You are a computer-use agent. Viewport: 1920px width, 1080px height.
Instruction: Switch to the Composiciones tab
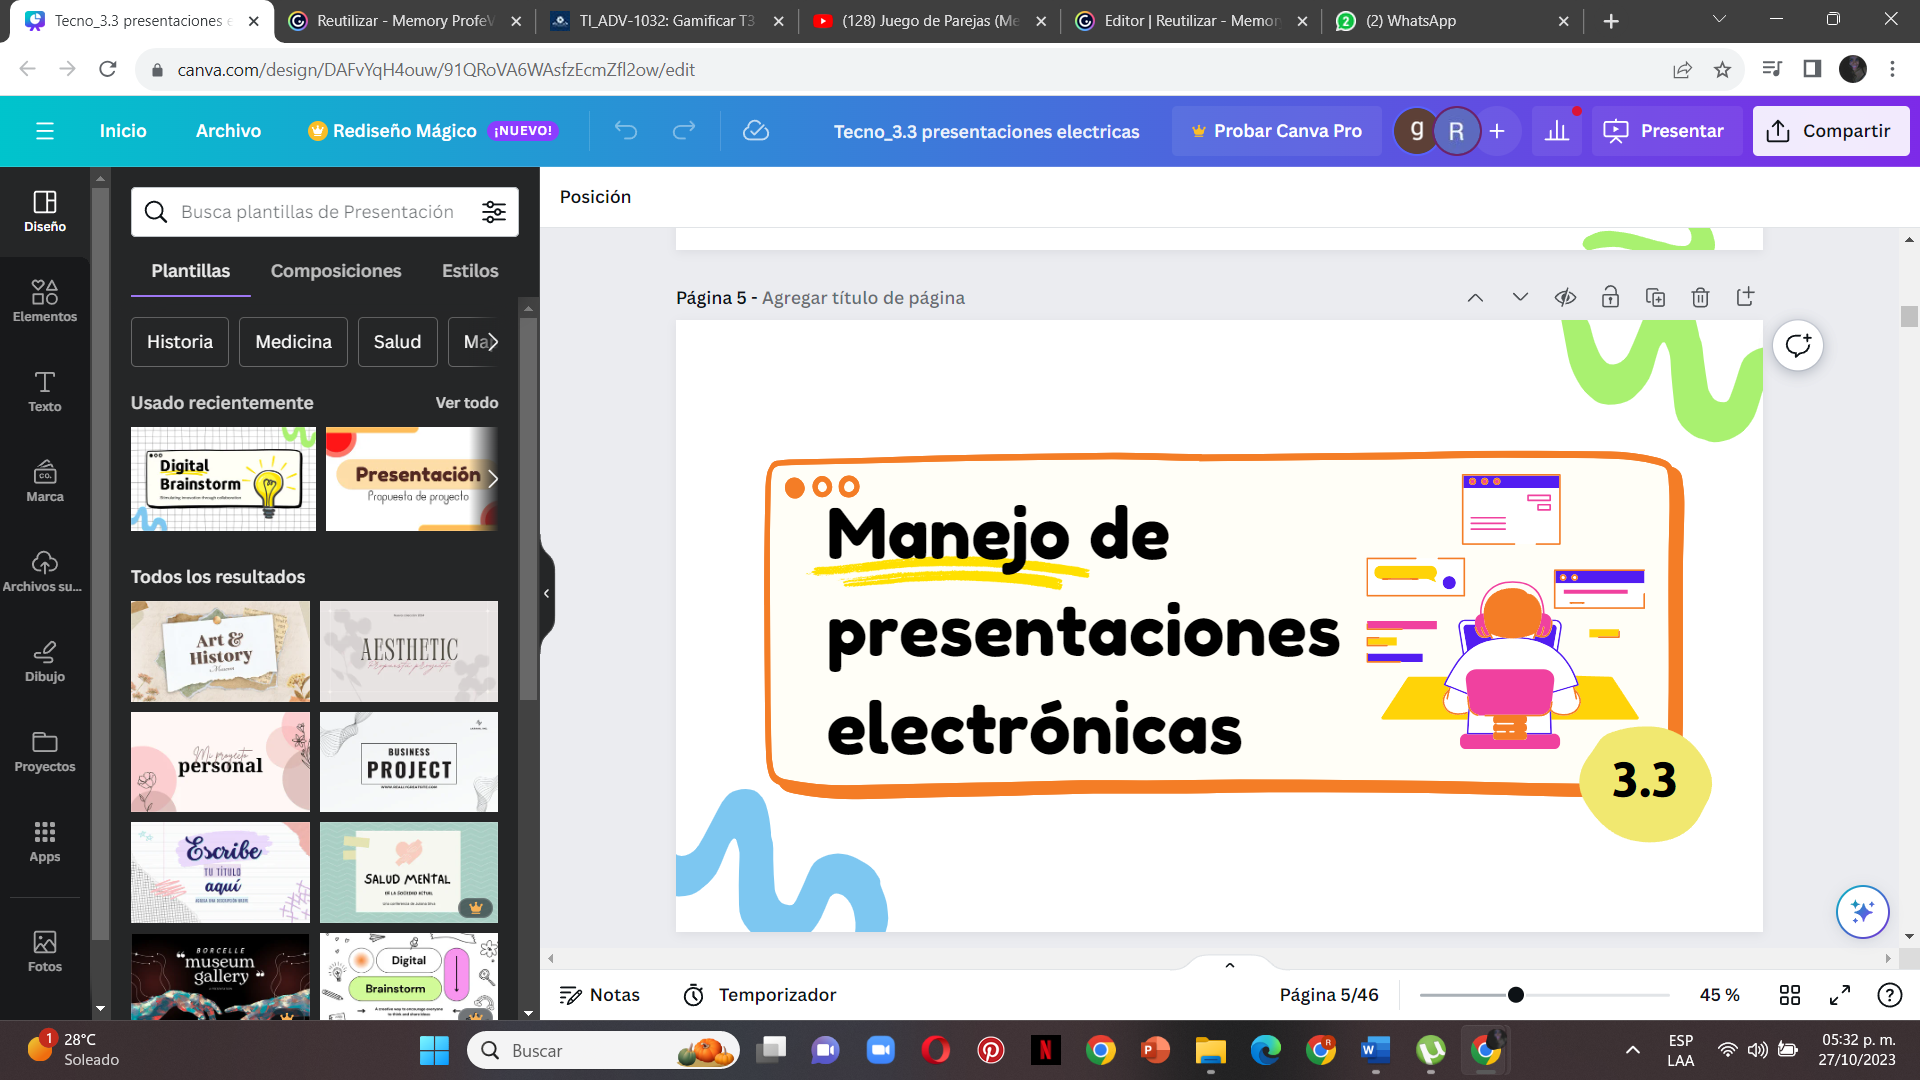click(336, 271)
